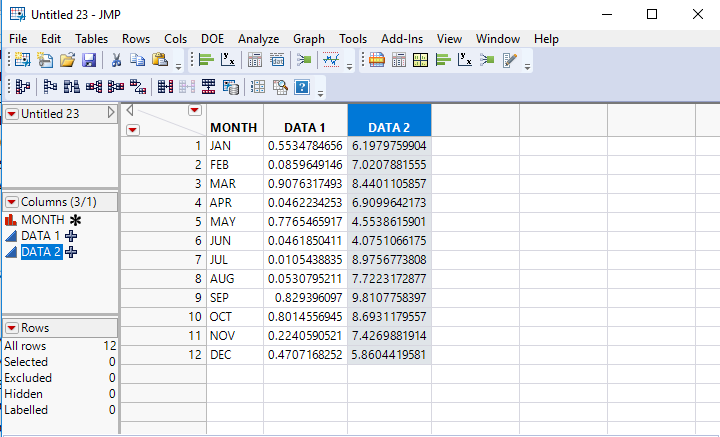Open the Cols menu
Screen dimensions: 720x437
pos(175,39)
